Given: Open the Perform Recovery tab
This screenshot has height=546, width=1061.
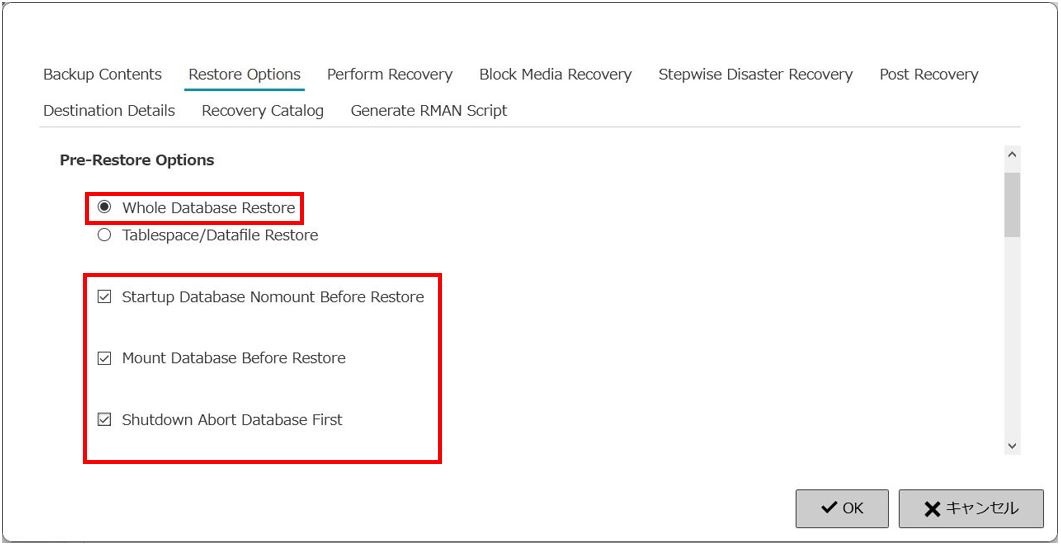Looking at the screenshot, I should (x=390, y=74).
